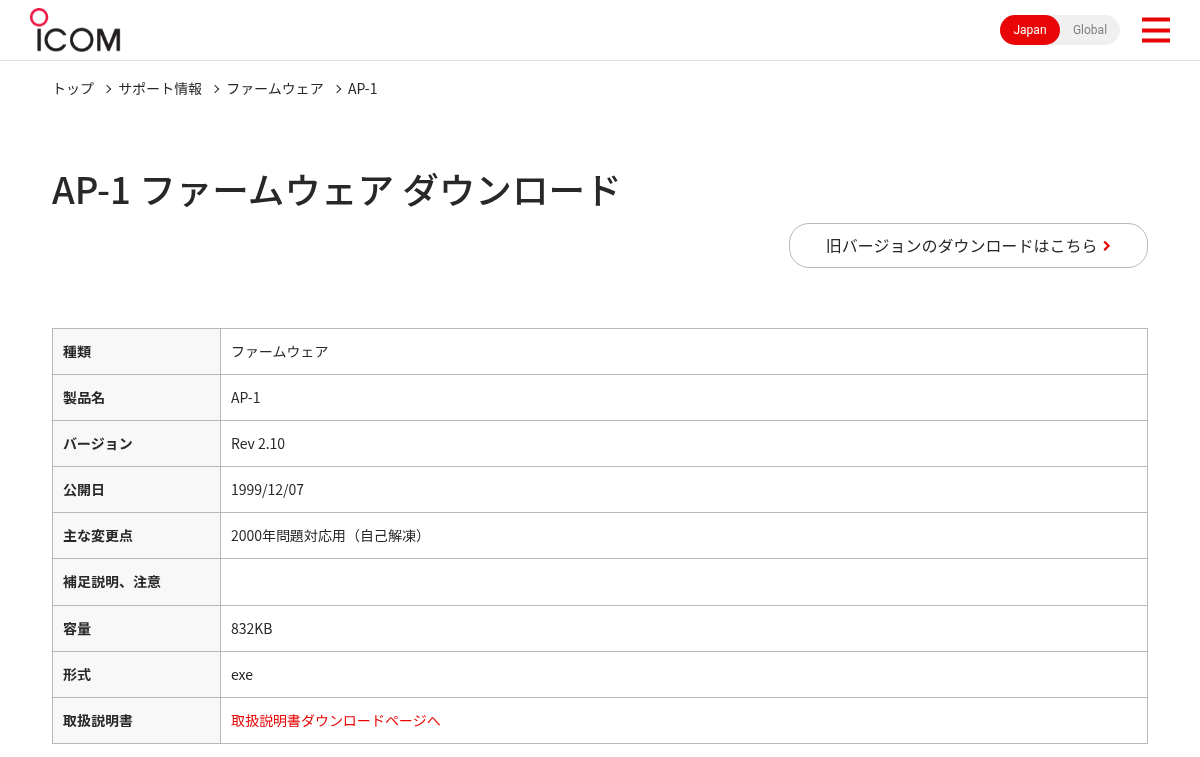1200x757 pixels.
Task: Go to トップ breadcrumb link
Action: tap(73, 88)
